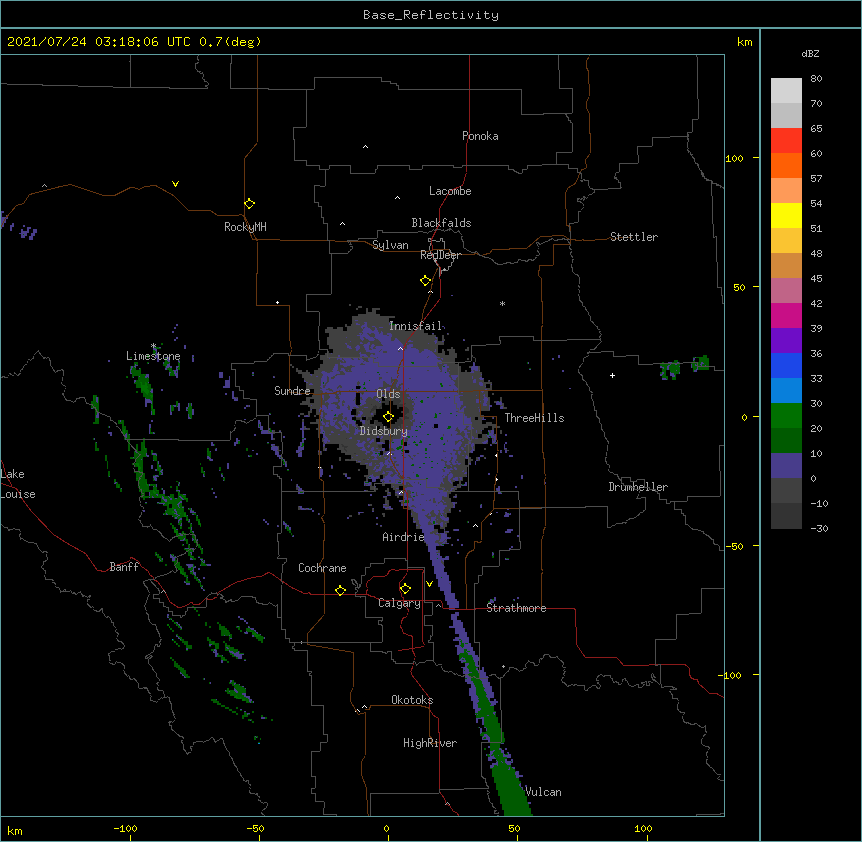Viewport: 862px width, 842px height.
Task: Select the blue 33 dBZ color swatch
Action: coord(786,365)
